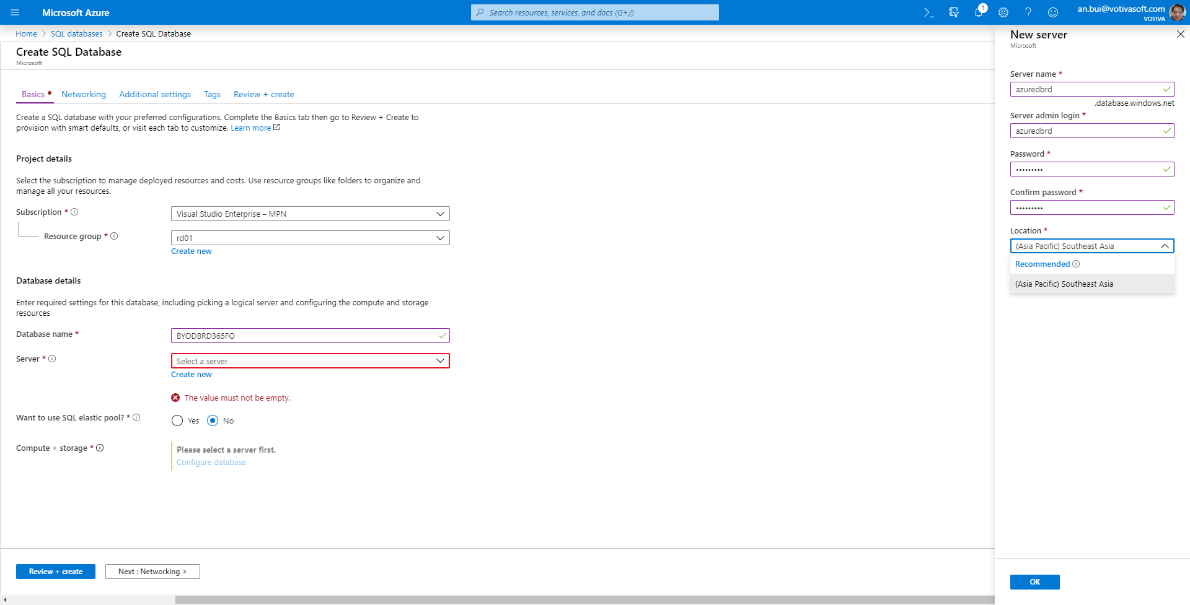The height and width of the screenshot is (605, 1190).
Task: Select Yes for SQL elastic pool
Action: [x=177, y=421]
